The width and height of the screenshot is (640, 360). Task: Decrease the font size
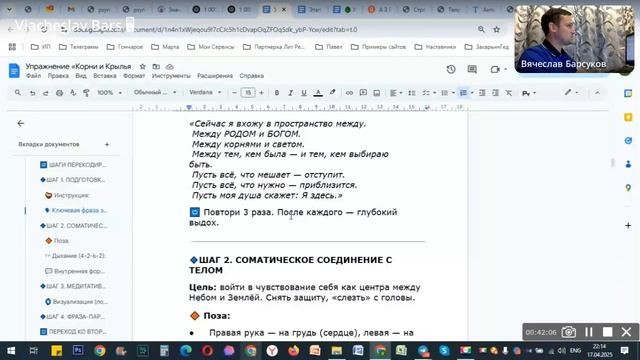234,93
